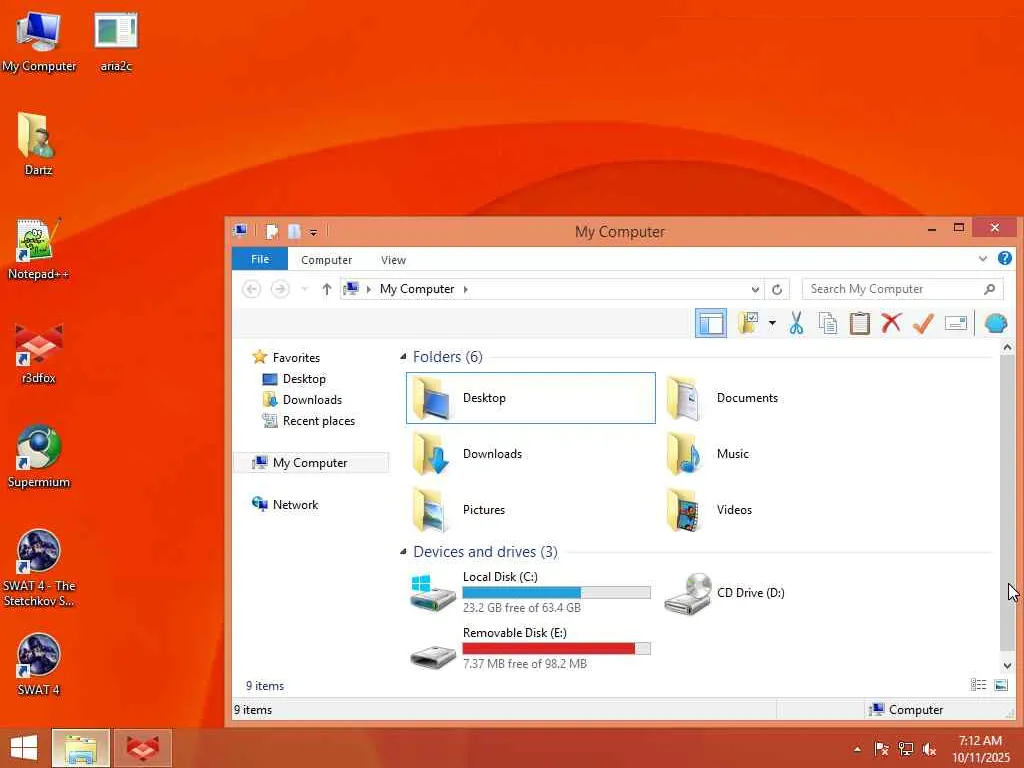Toggle the navigation pane toolbar button

(x=711, y=323)
